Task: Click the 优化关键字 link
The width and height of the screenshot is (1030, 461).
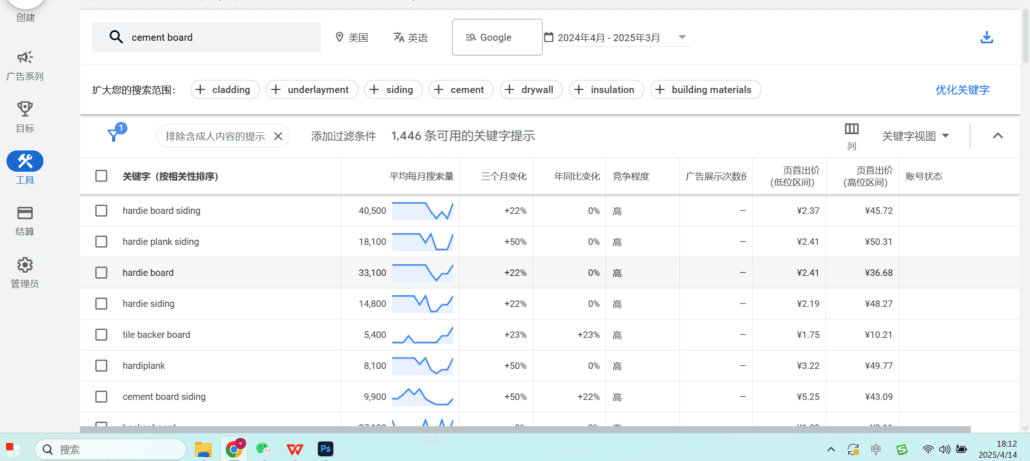Action: (962, 90)
